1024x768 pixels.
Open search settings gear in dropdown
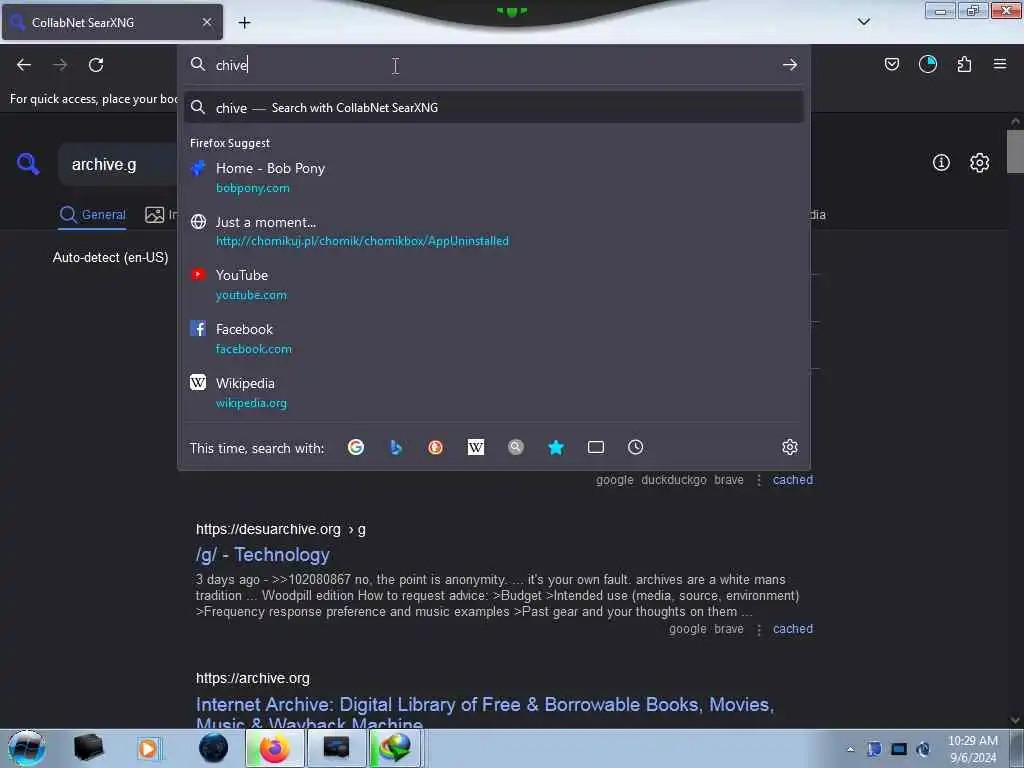pyautogui.click(x=790, y=447)
